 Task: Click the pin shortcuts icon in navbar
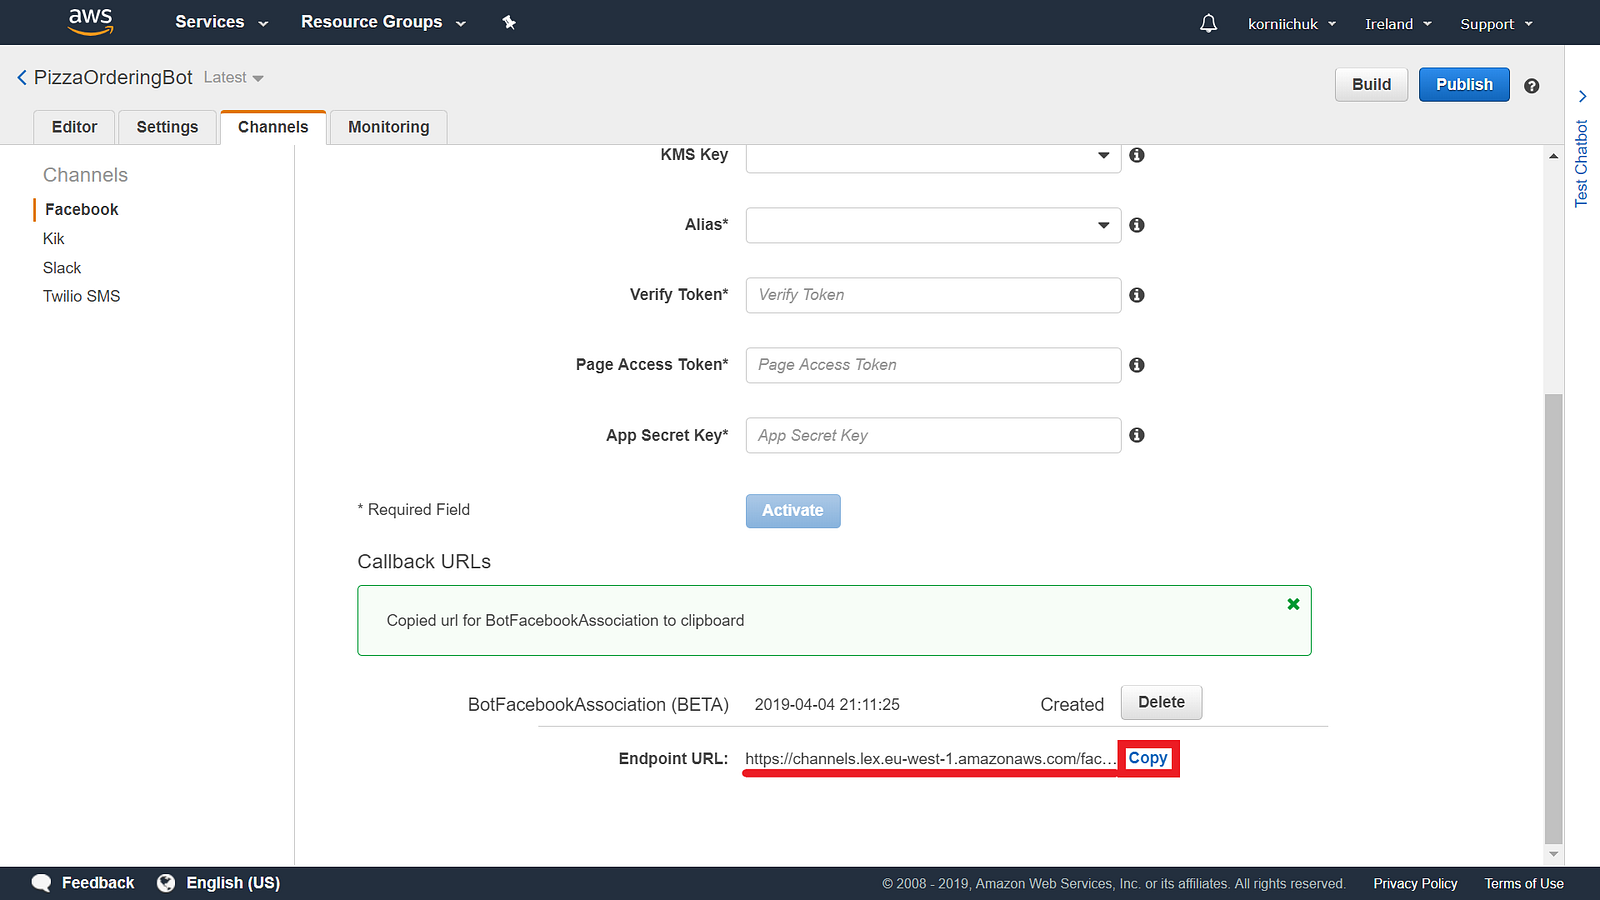[509, 22]
